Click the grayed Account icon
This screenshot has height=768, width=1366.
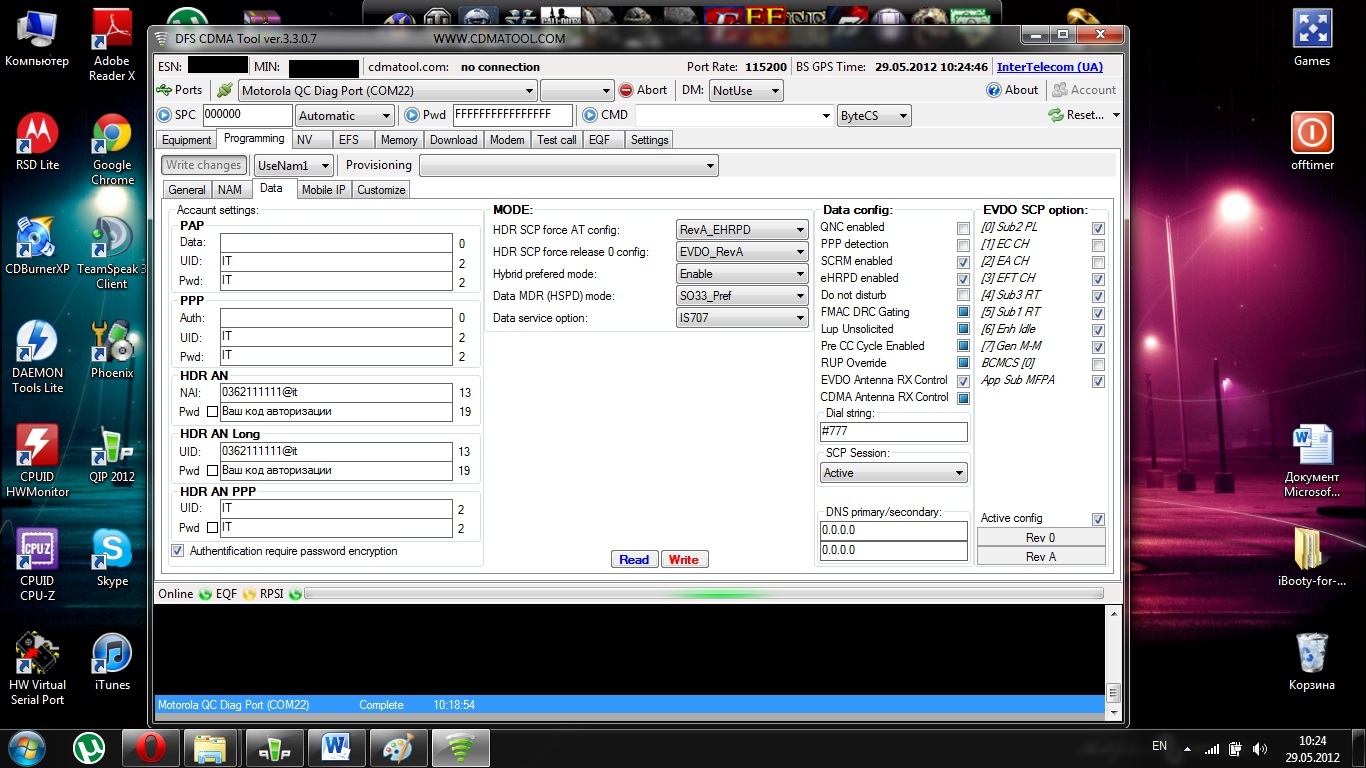pos(1059,90)
